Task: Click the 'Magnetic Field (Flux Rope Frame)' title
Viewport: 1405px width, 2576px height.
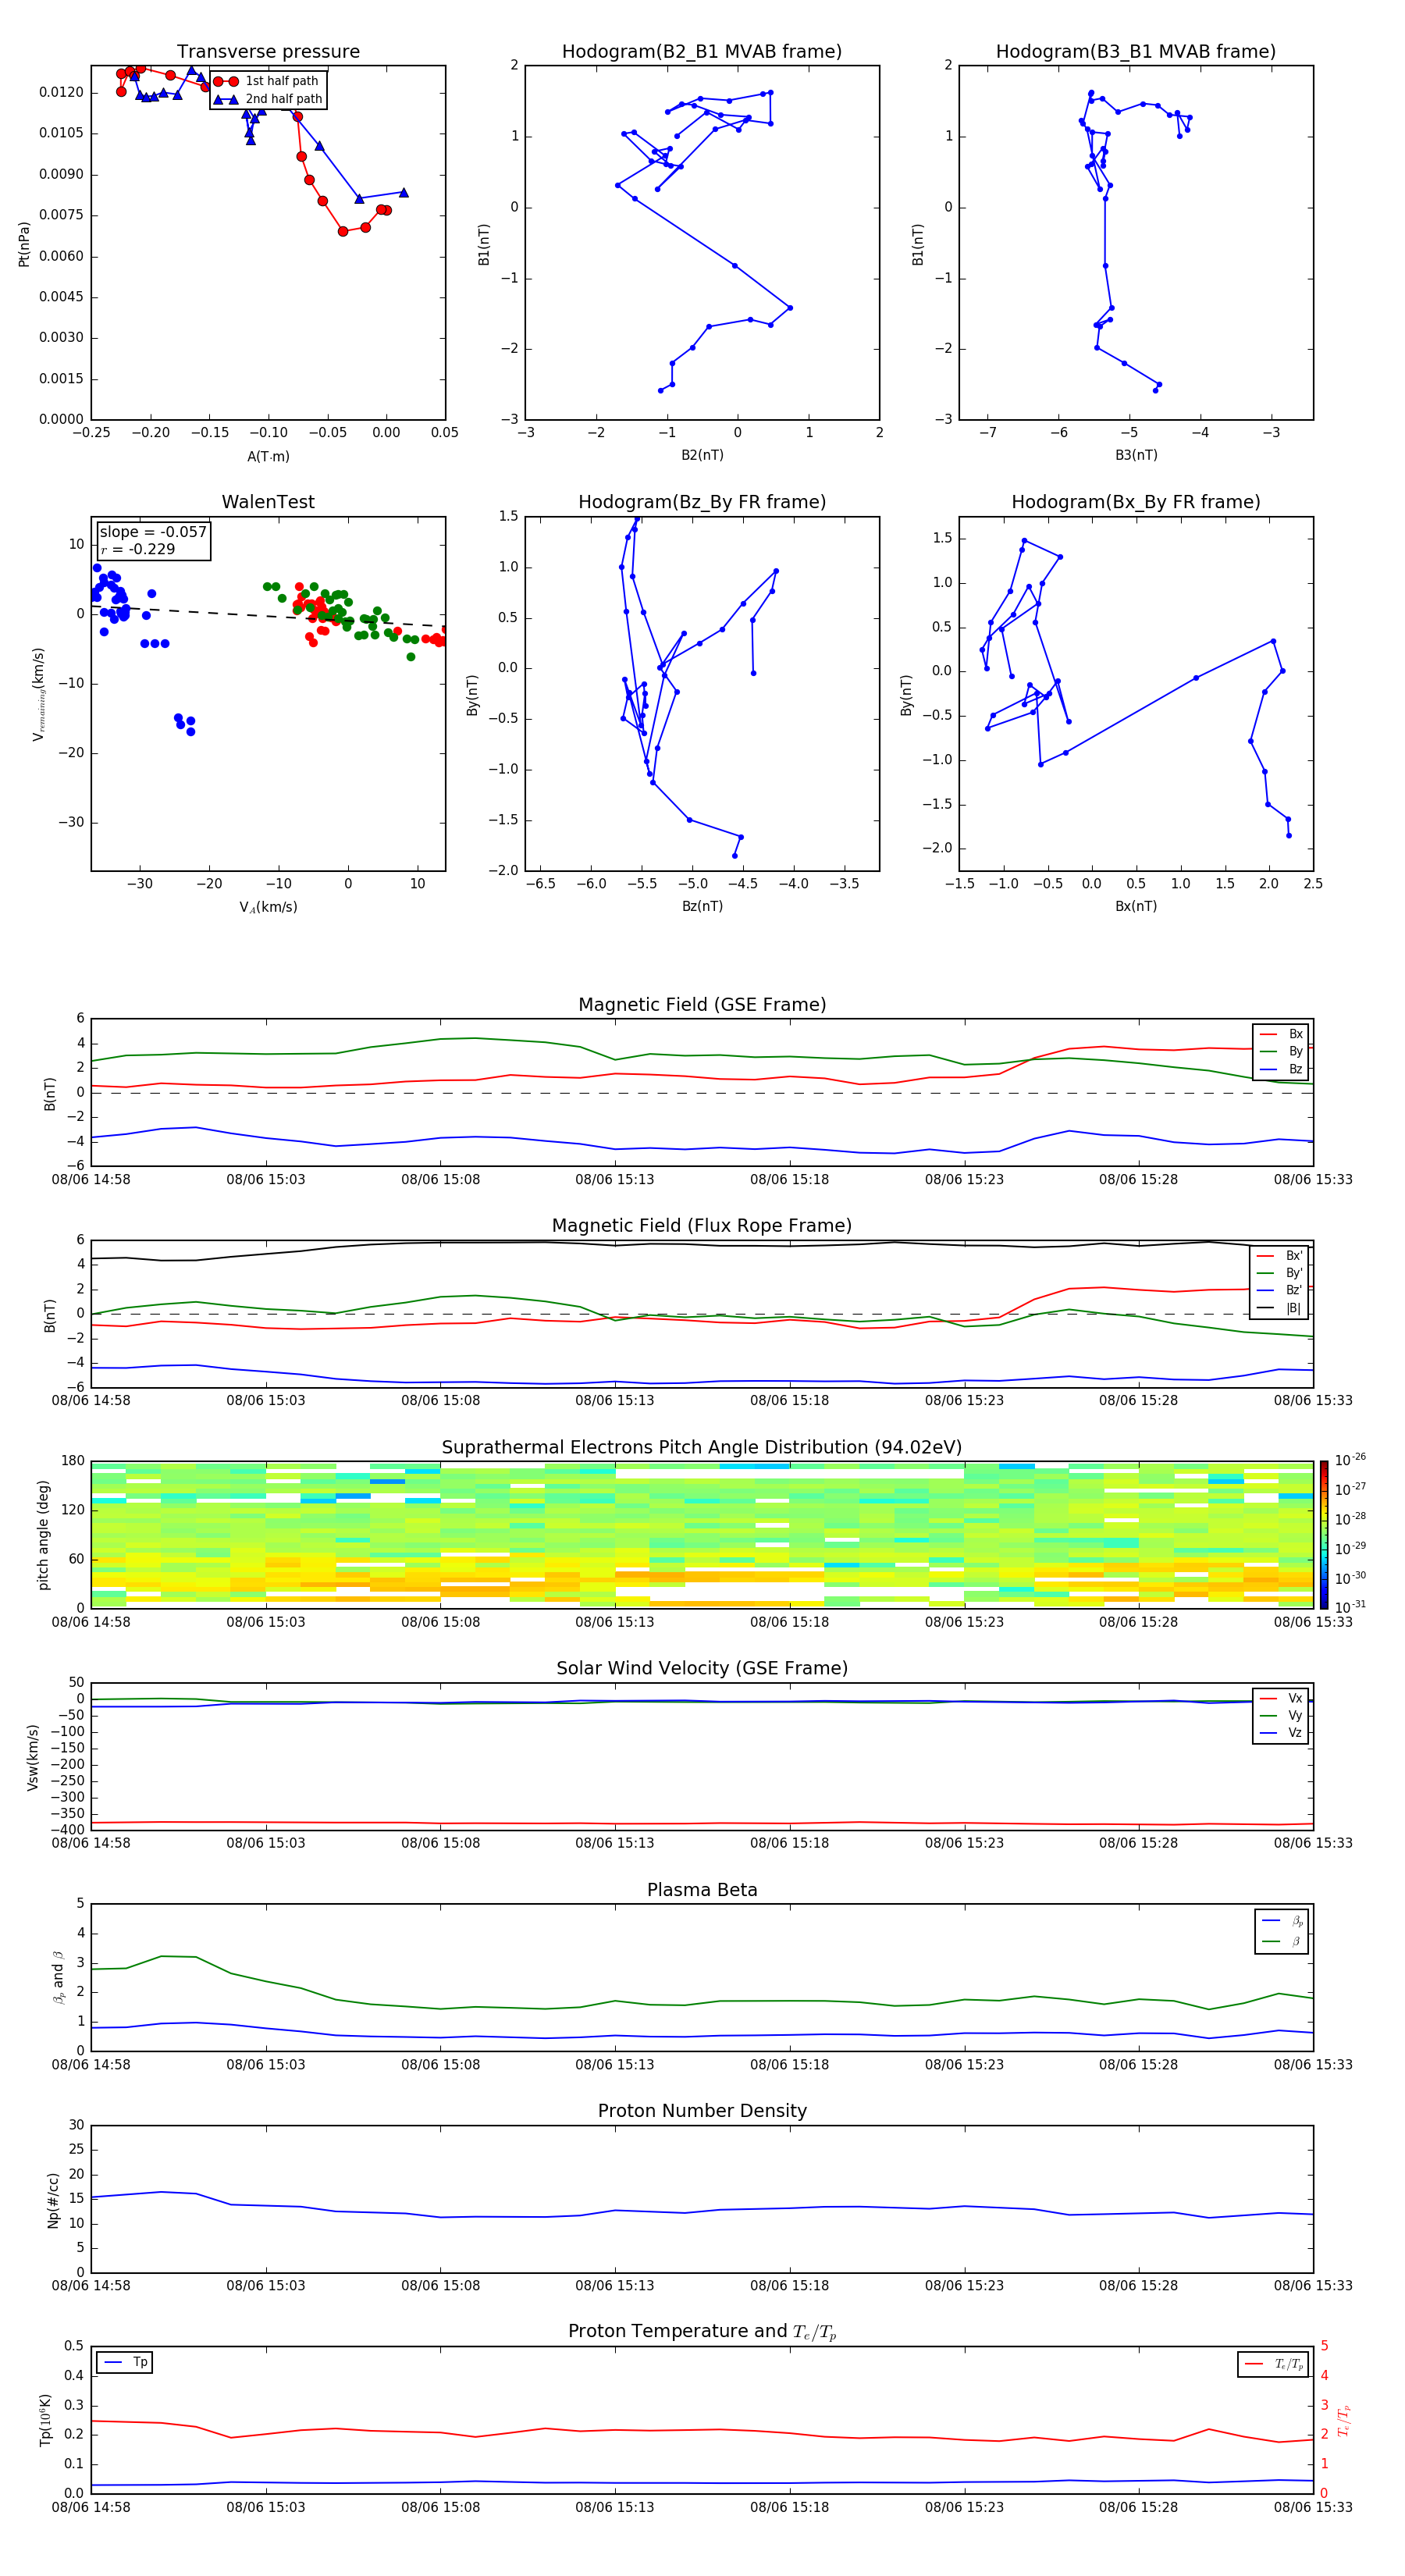Action: [702, 1226]
